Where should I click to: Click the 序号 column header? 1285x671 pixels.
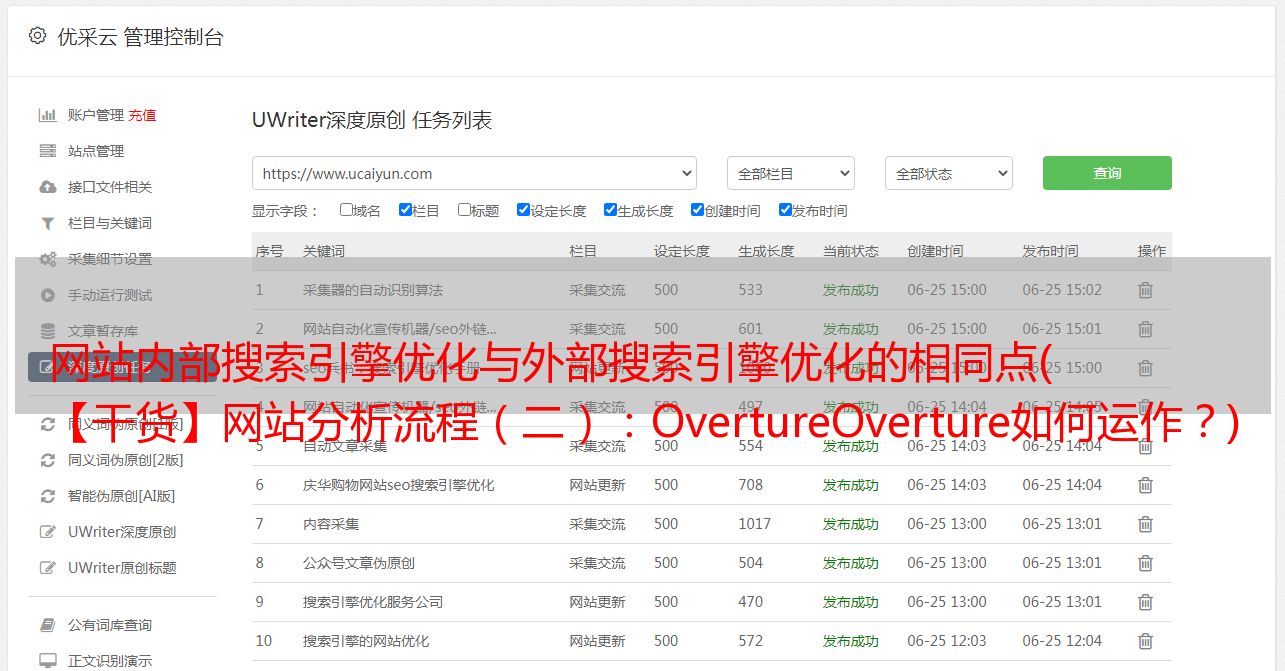point(269,252)
